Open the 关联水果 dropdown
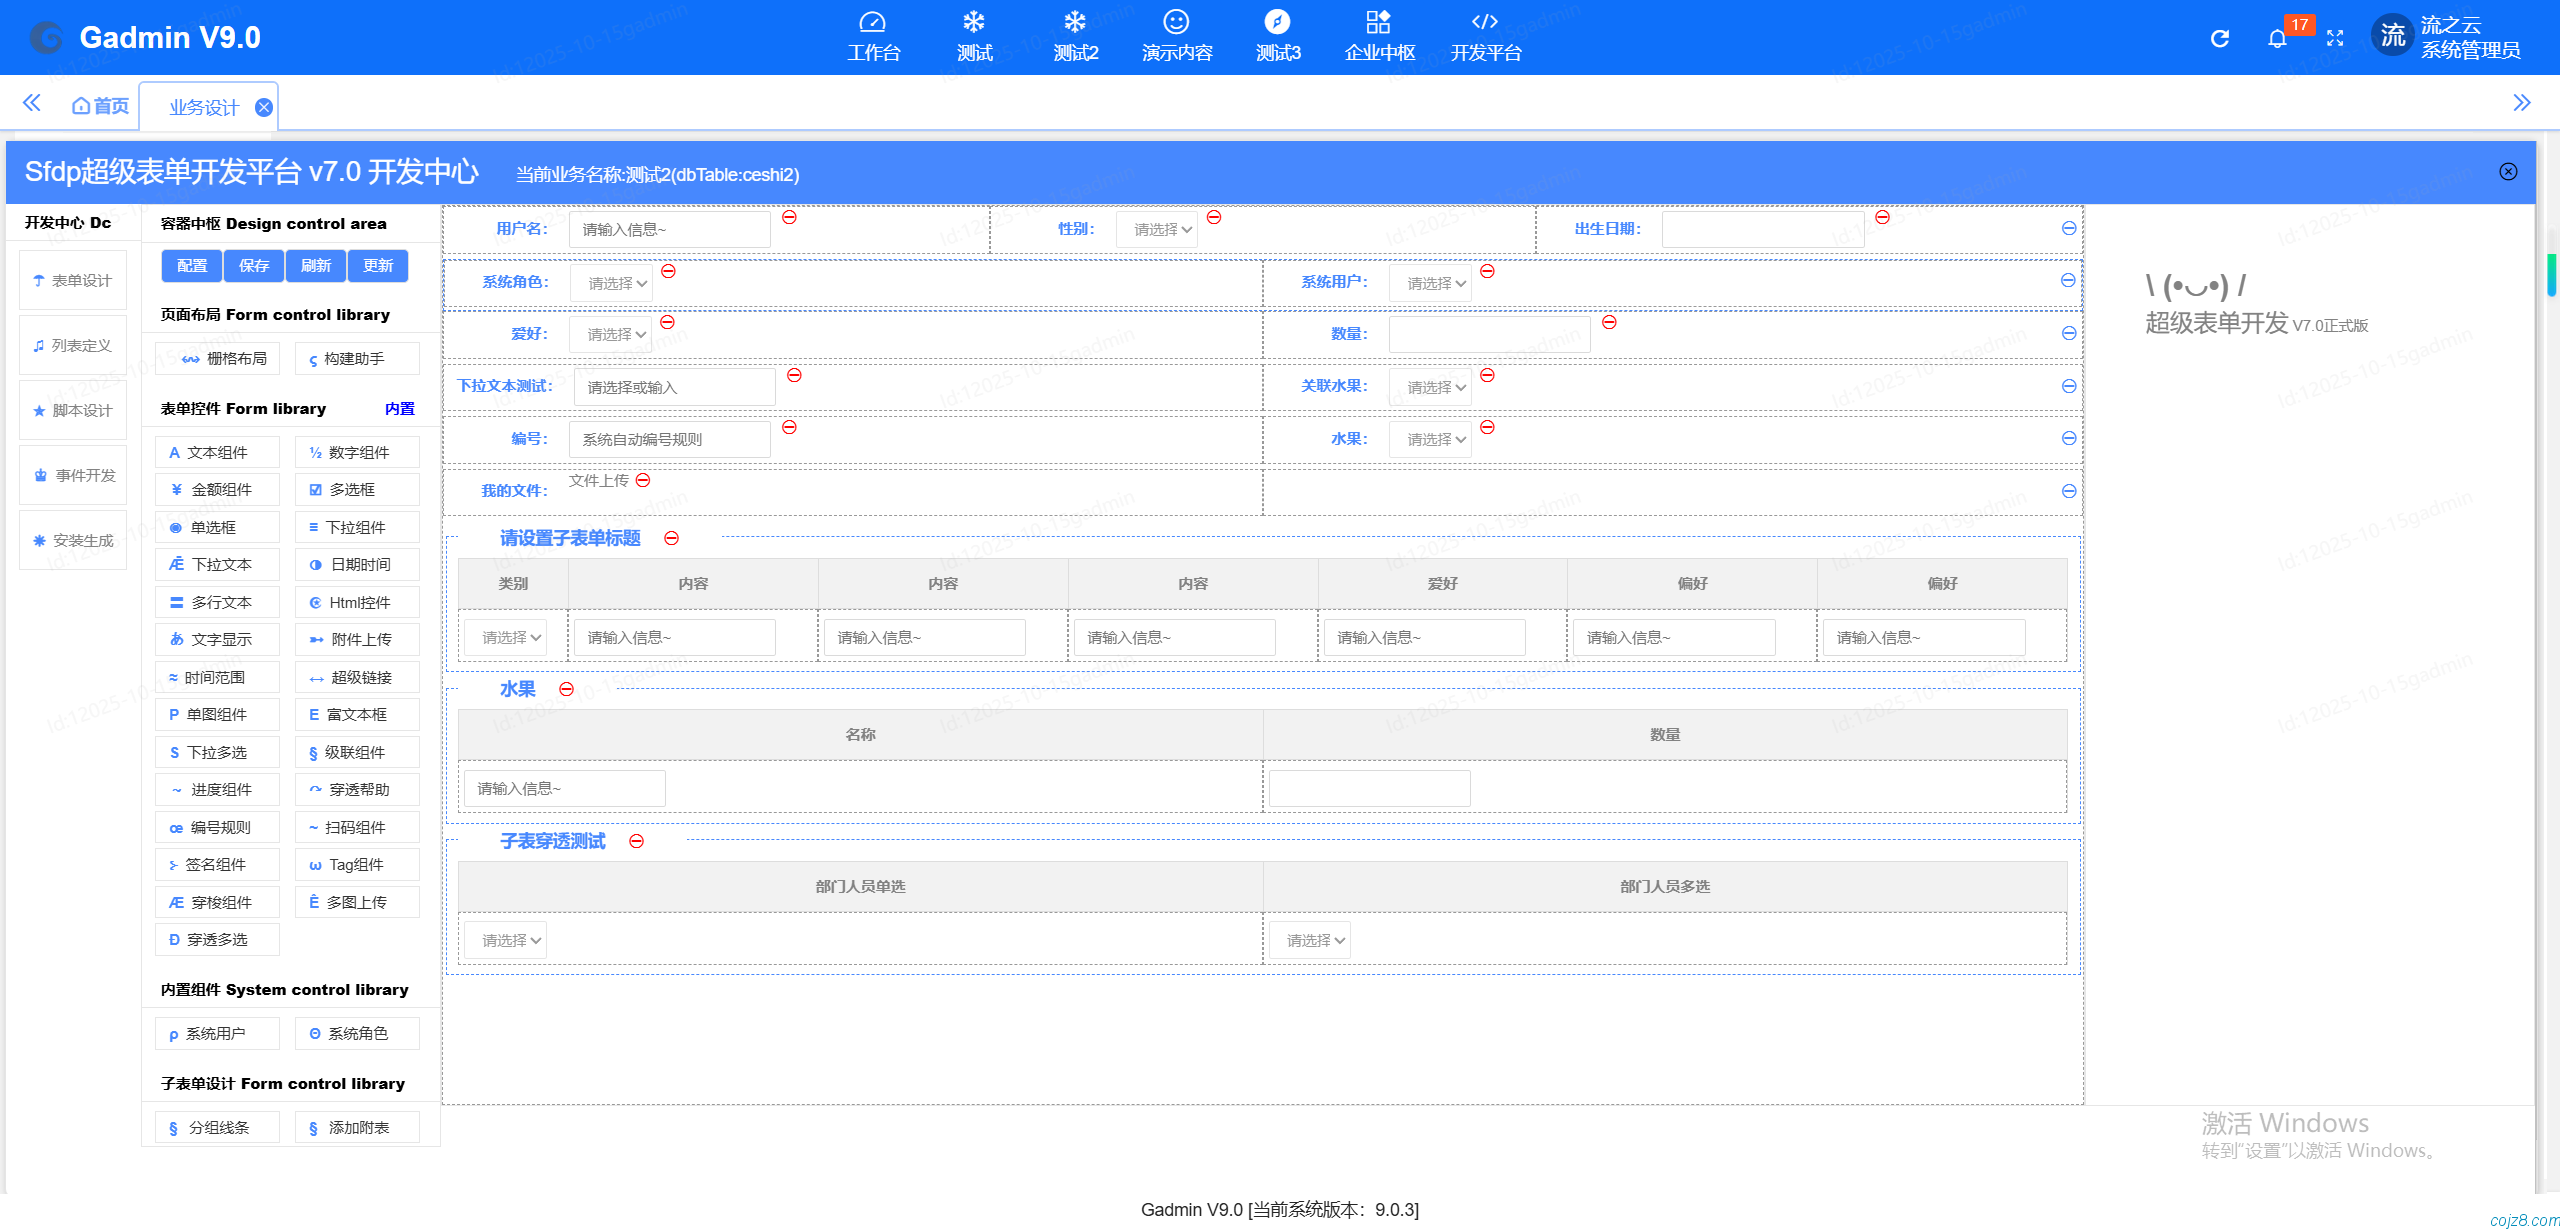This screenshot has width=2560, height=1229. 1430,388
